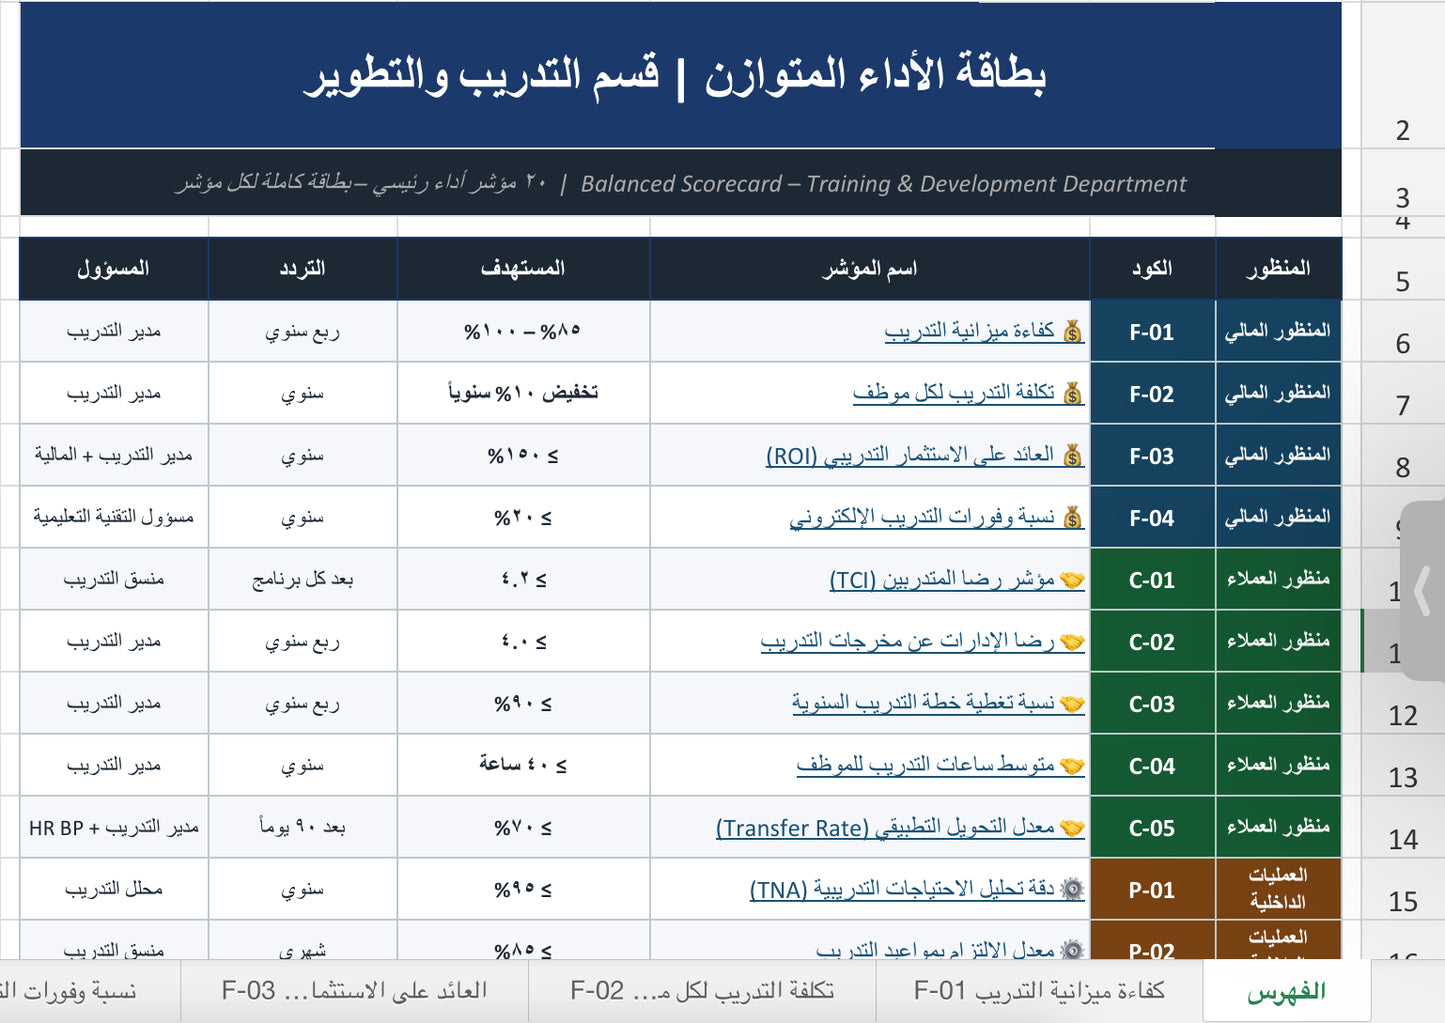Click the handshake icon in row C-03
Image resolution: width=1445 pixels, height=1023 pixels.
[1072, 703]
